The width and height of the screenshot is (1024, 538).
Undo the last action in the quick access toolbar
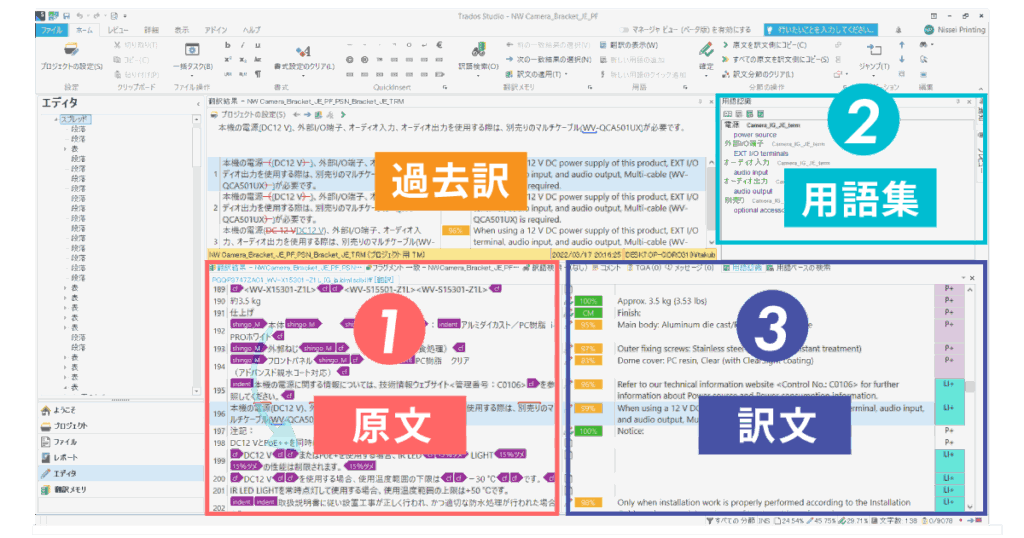coord(79,16)
